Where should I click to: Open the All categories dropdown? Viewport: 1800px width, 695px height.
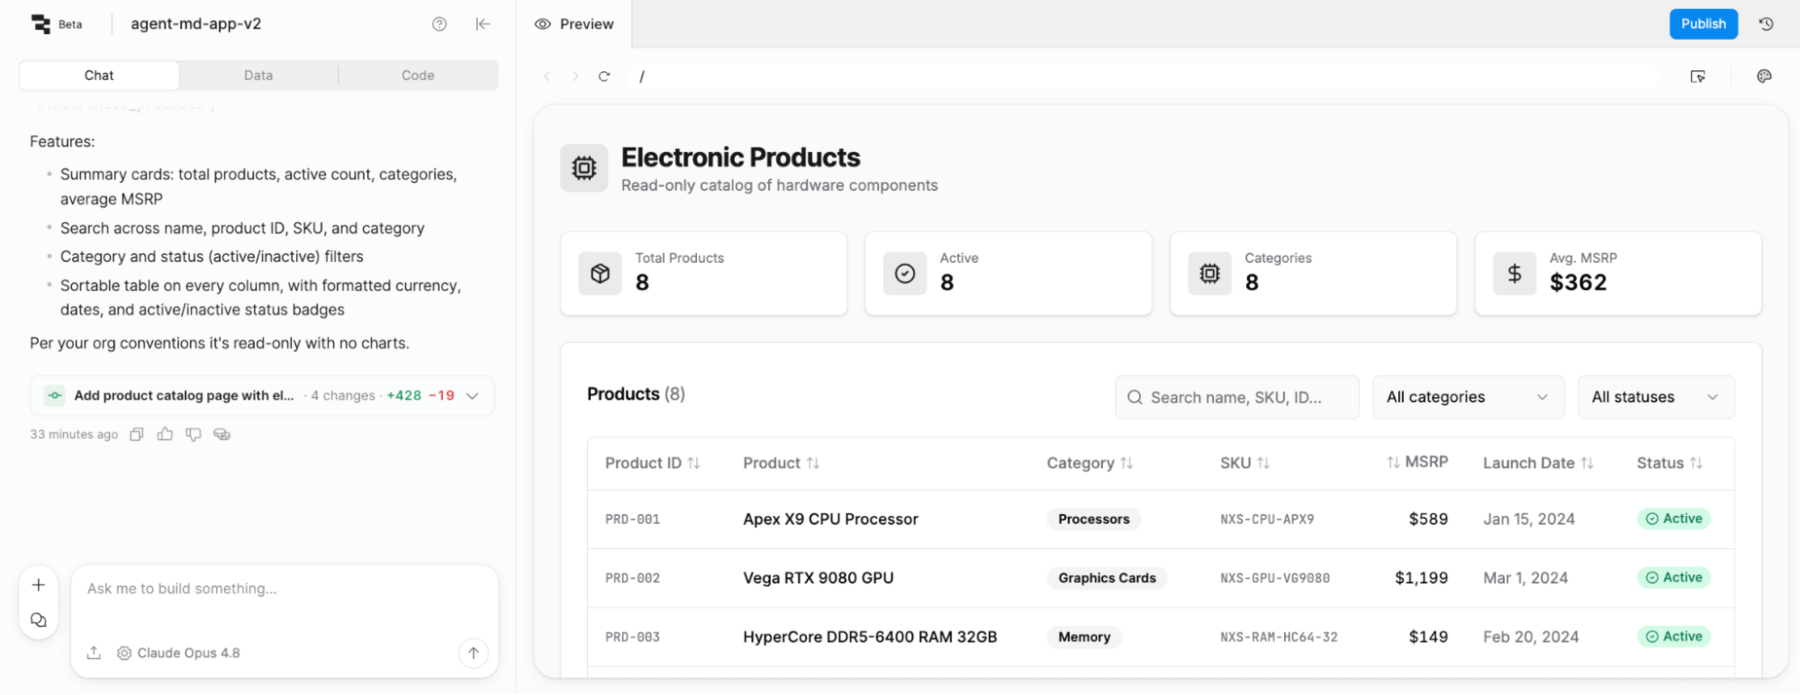click(x=1467, y=397)
